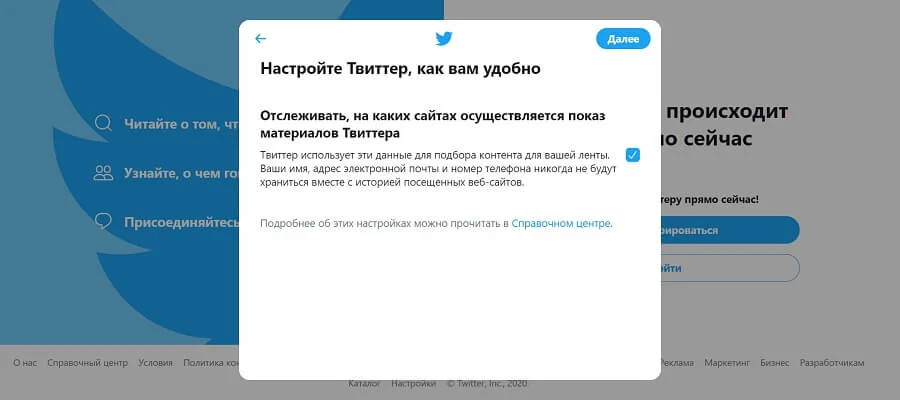The width and height of the screenshot is (900, 400).
Task: Click the magnifier icon beside Читайте о том
Action: (103, 123)
